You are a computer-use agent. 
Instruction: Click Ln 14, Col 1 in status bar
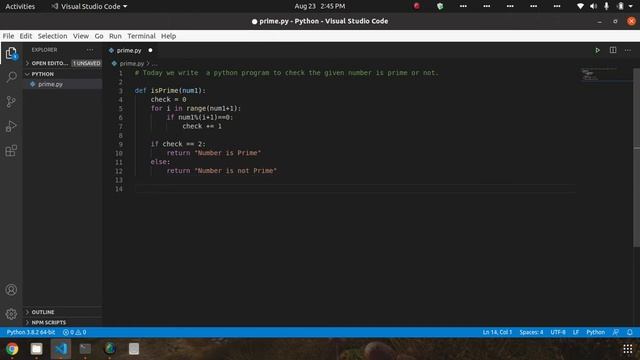pos(497,332)
